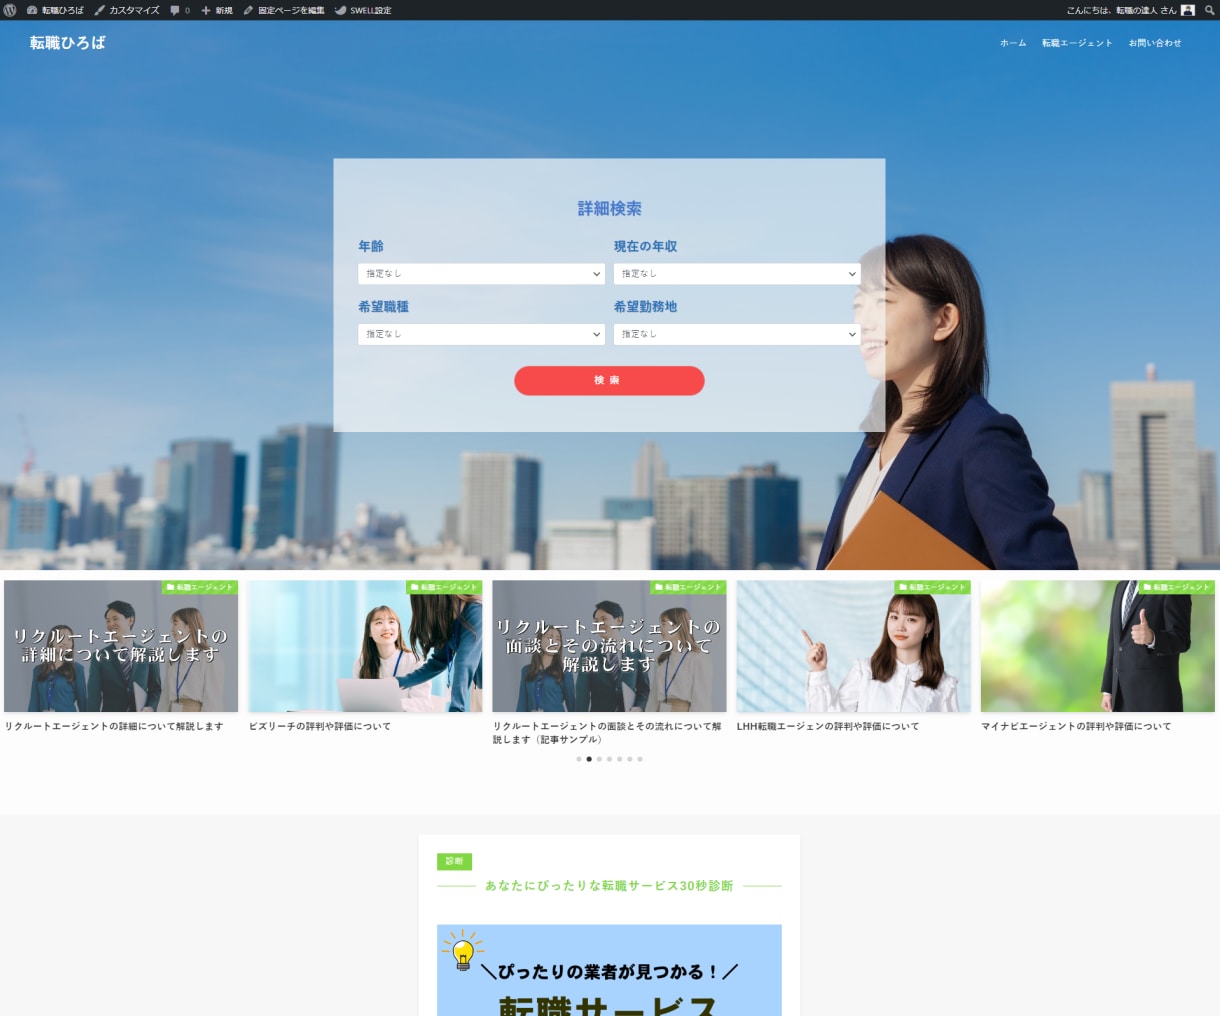
Task: Click 新規 to add new content
Action: click(x=217, y=10)
